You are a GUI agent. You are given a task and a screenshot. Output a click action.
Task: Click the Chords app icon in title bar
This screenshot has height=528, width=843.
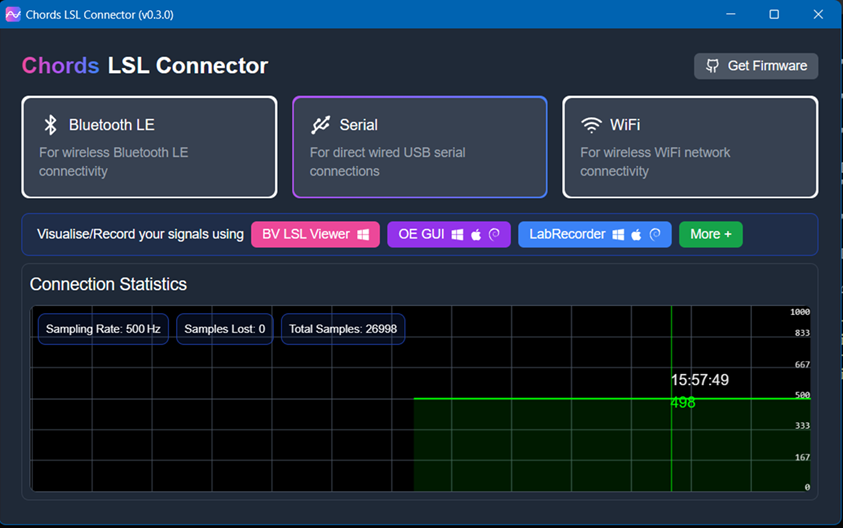[13, 14]
